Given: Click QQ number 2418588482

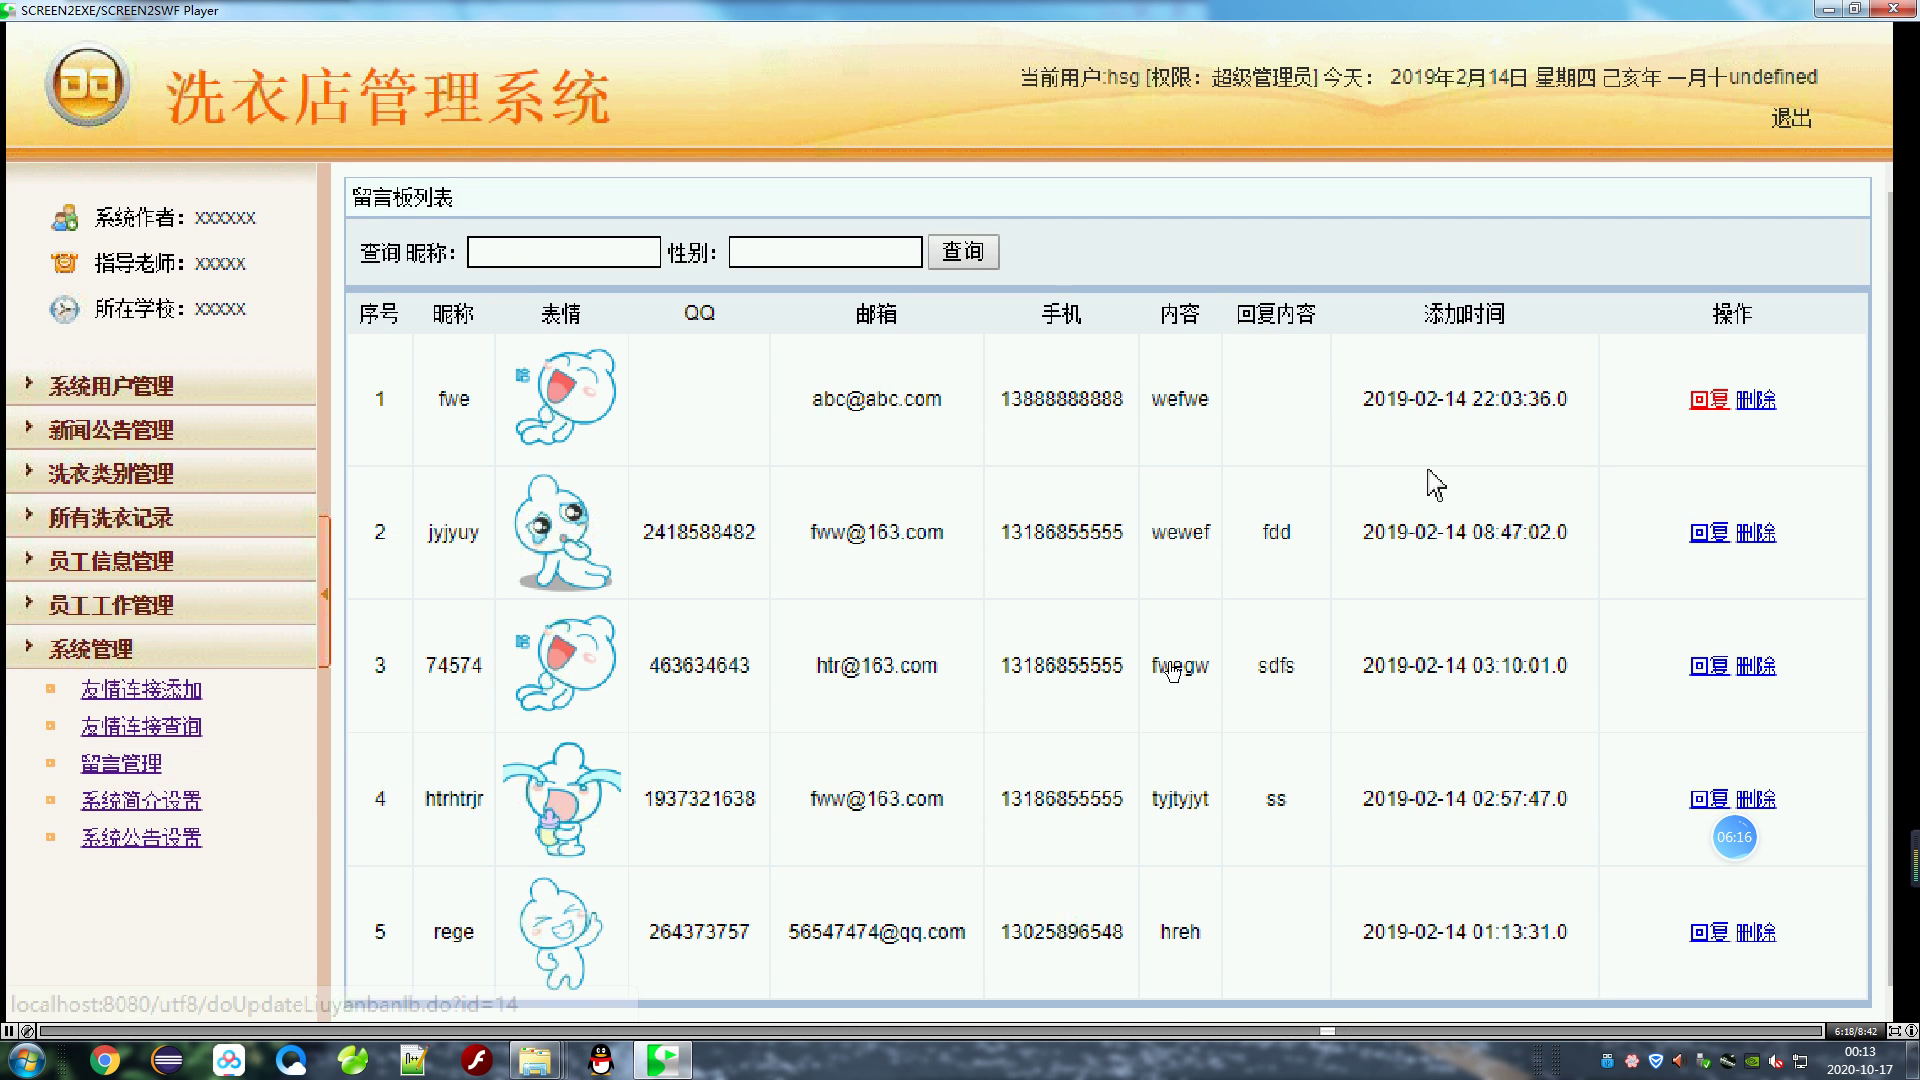Looking at the screenshot, I should pyautogui.click(x=699, y=532).
